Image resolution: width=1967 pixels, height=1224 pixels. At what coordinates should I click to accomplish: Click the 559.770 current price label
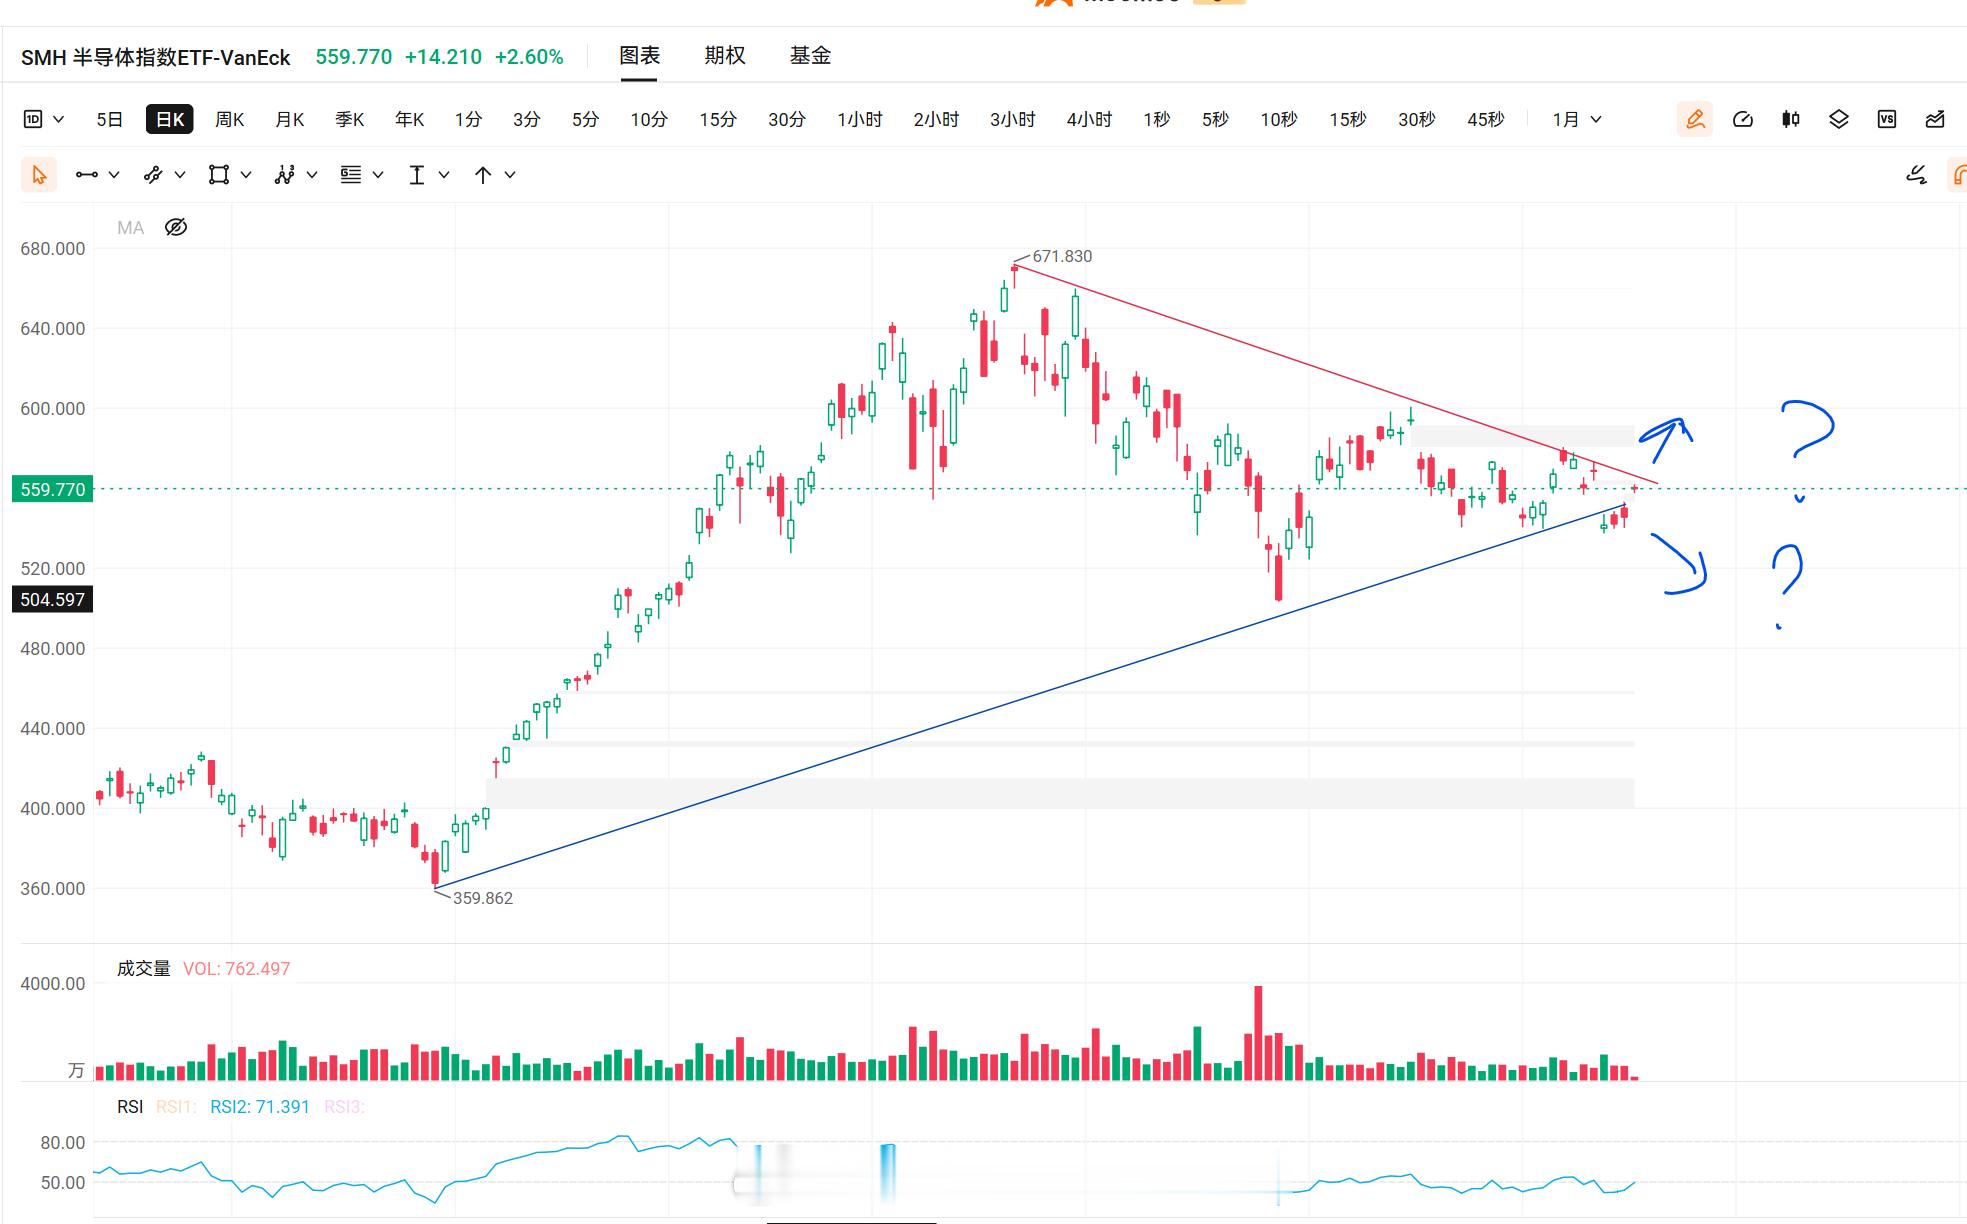point(52,489)
